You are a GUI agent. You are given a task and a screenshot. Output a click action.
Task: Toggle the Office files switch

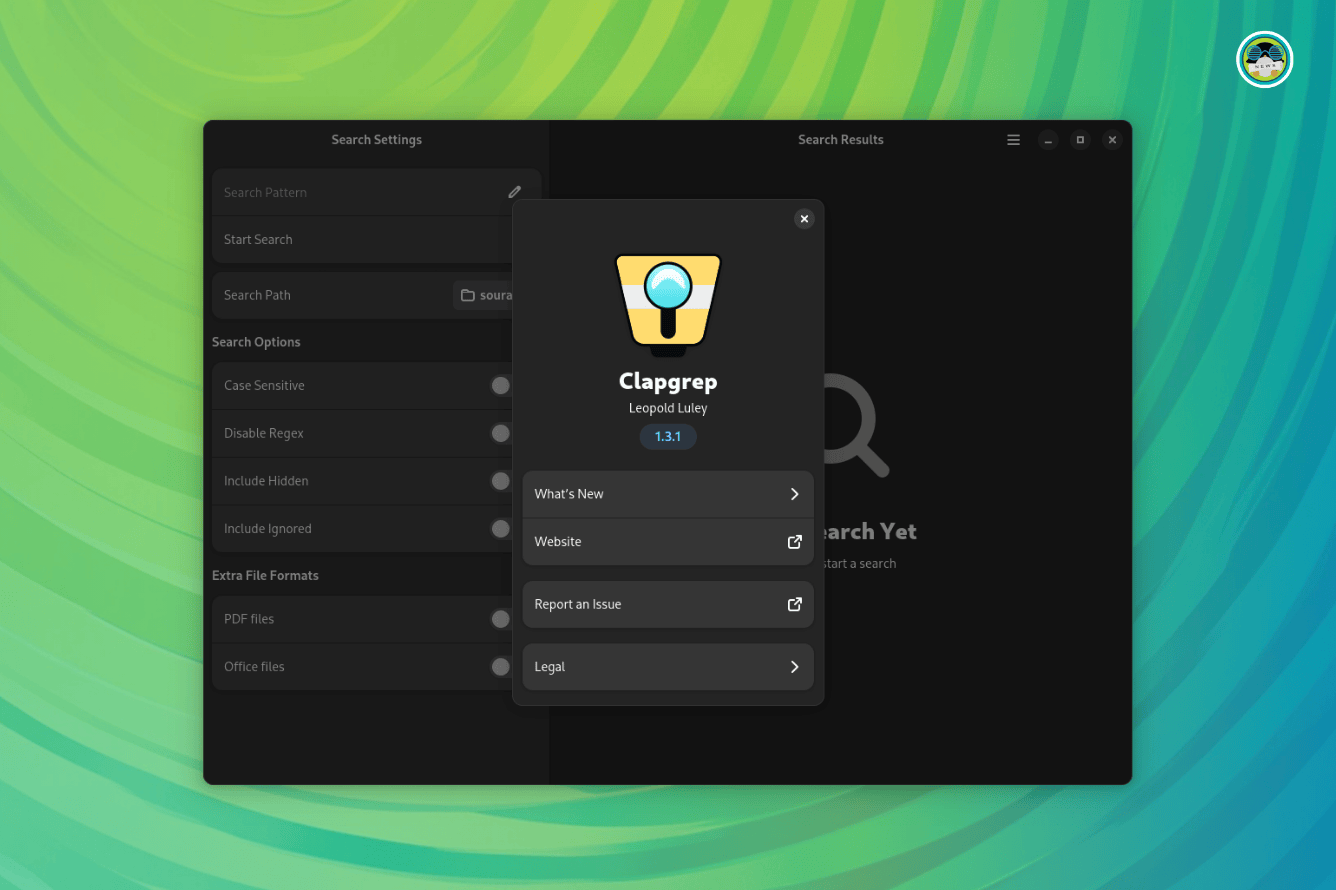pyautogui.click(x=501, y=667)
